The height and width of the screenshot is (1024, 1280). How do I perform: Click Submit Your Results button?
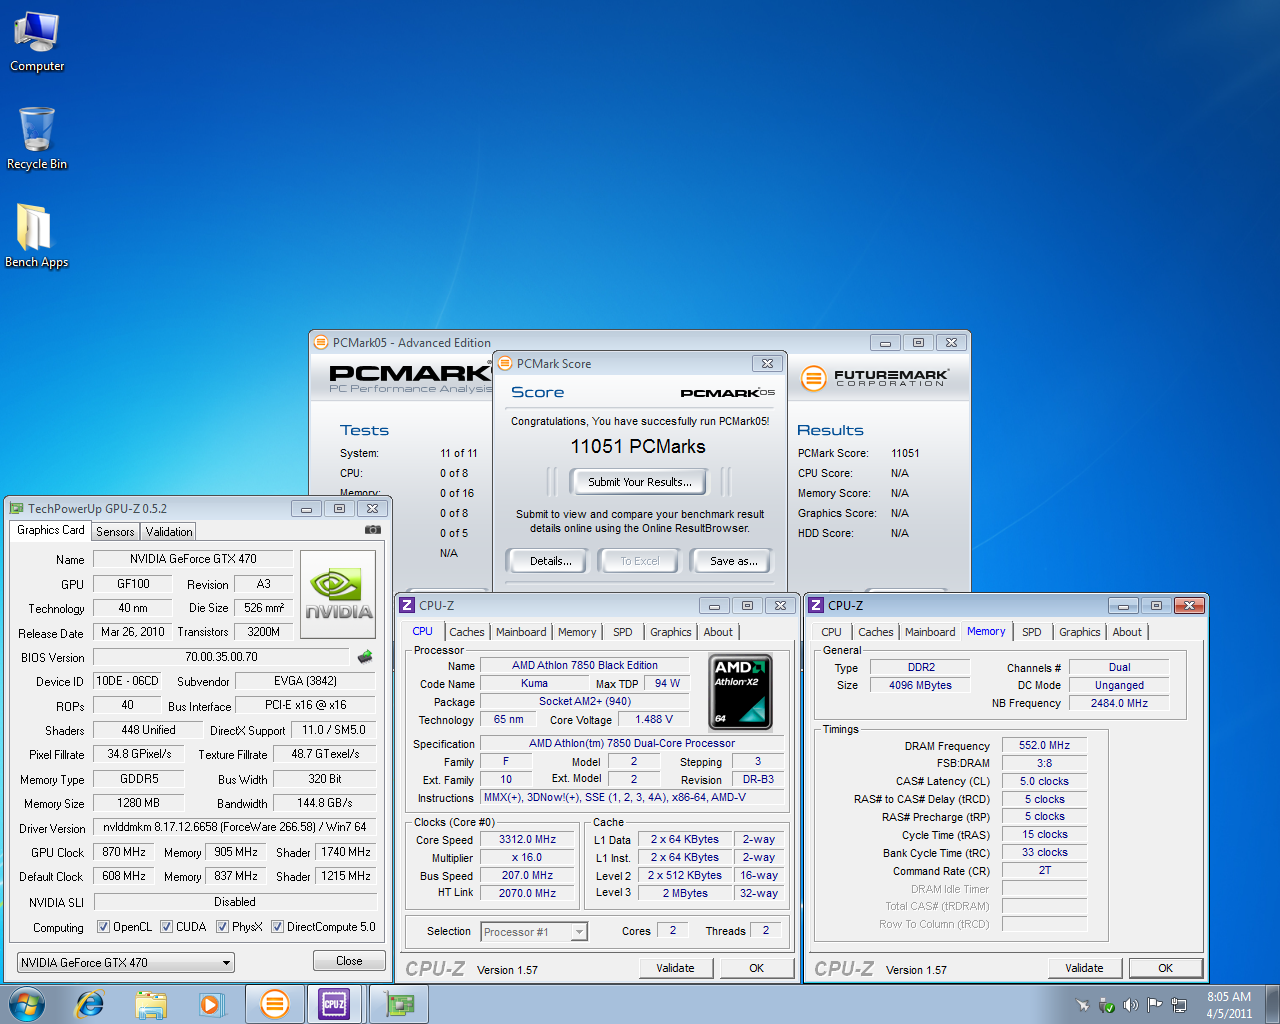point(639,482)
